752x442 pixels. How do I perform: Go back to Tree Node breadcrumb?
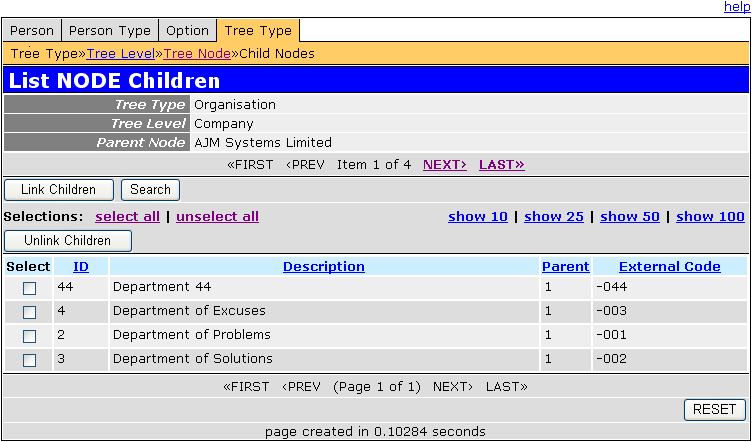(197, 53)
